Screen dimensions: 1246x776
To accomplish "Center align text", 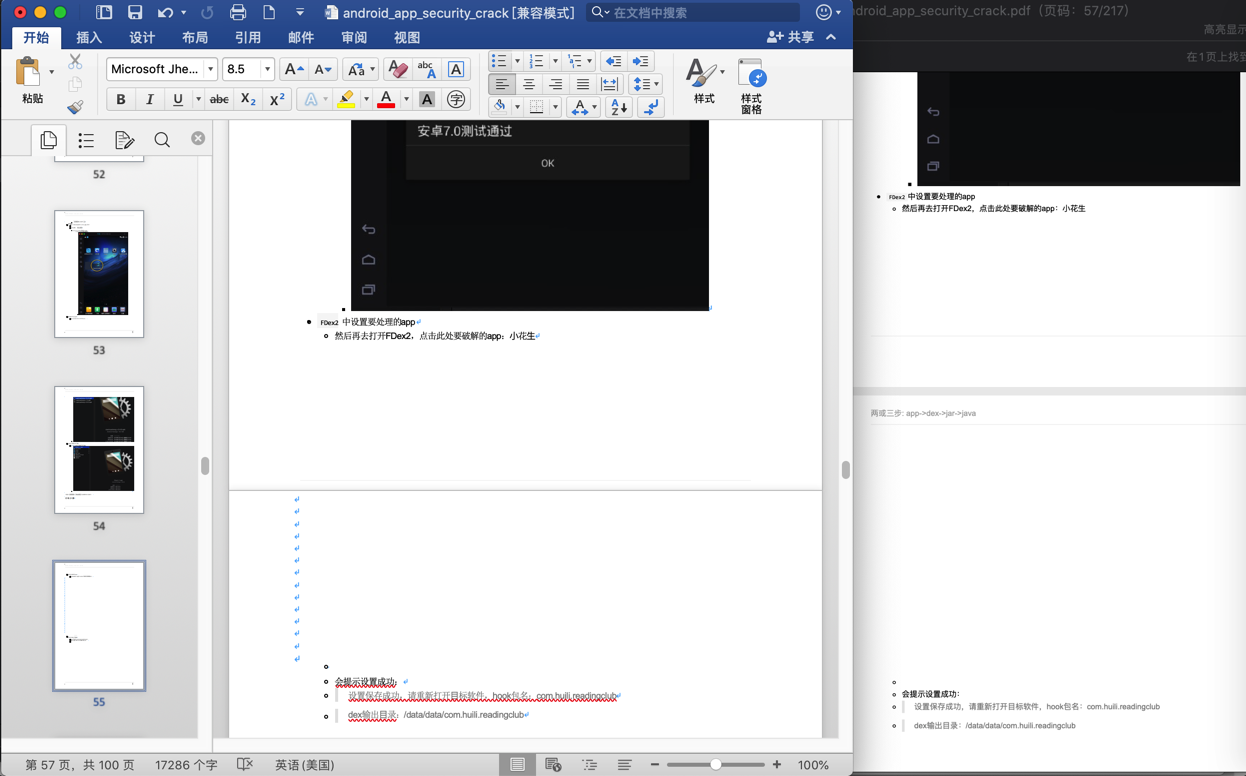I will (x=529, y=85).
